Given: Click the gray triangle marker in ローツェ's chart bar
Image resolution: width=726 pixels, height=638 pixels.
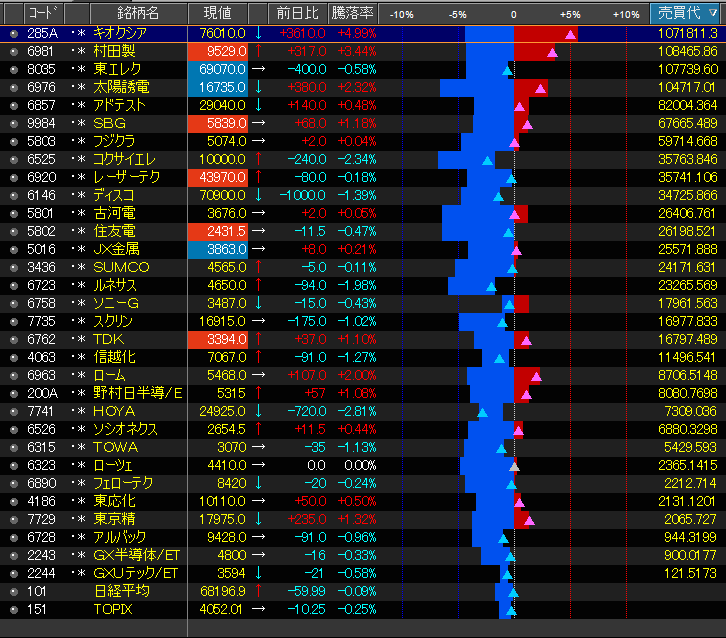Looking at the screenshot, I should (514, 466).
